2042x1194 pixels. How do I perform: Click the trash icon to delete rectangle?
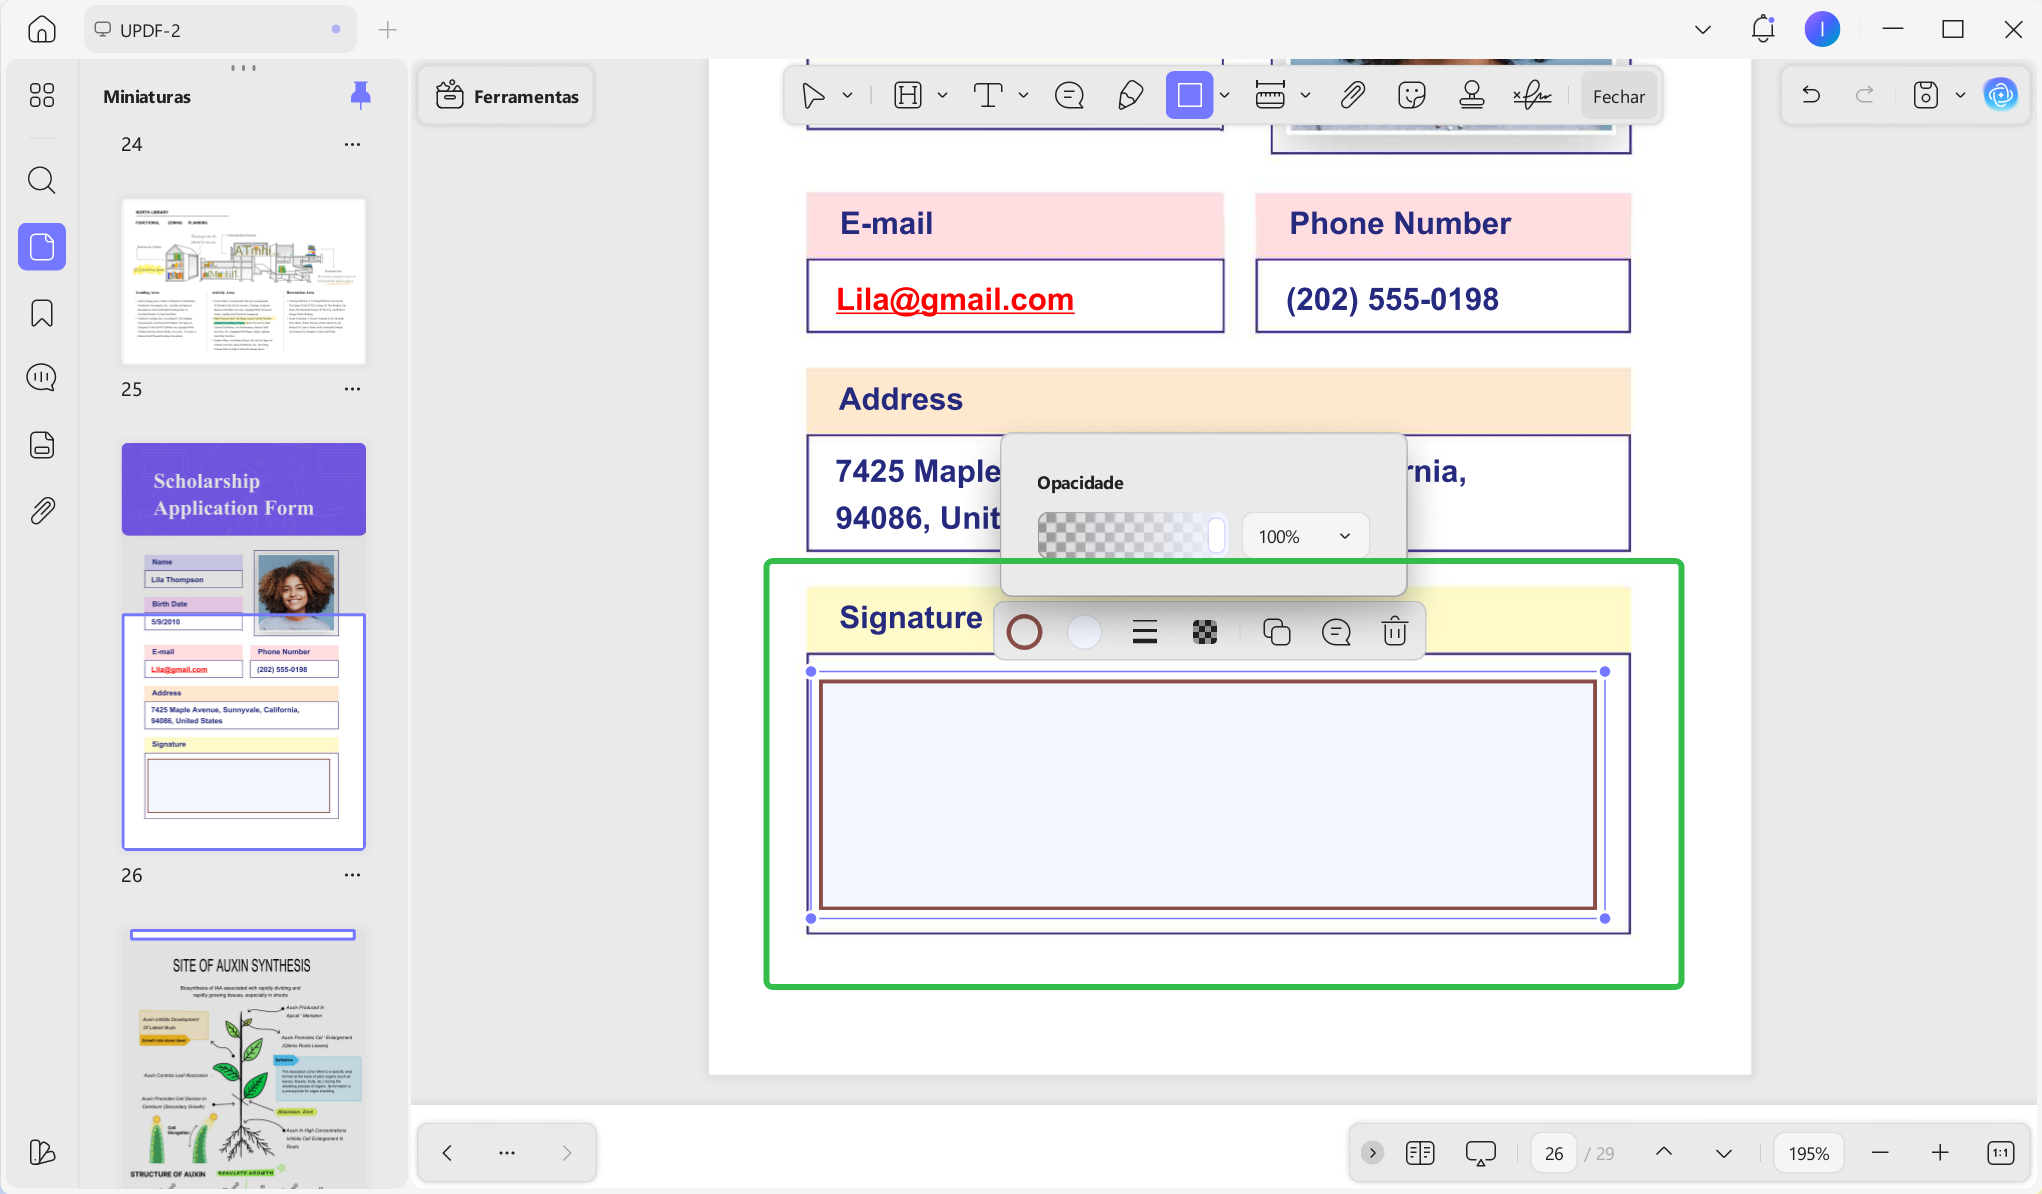(1394, 632)
